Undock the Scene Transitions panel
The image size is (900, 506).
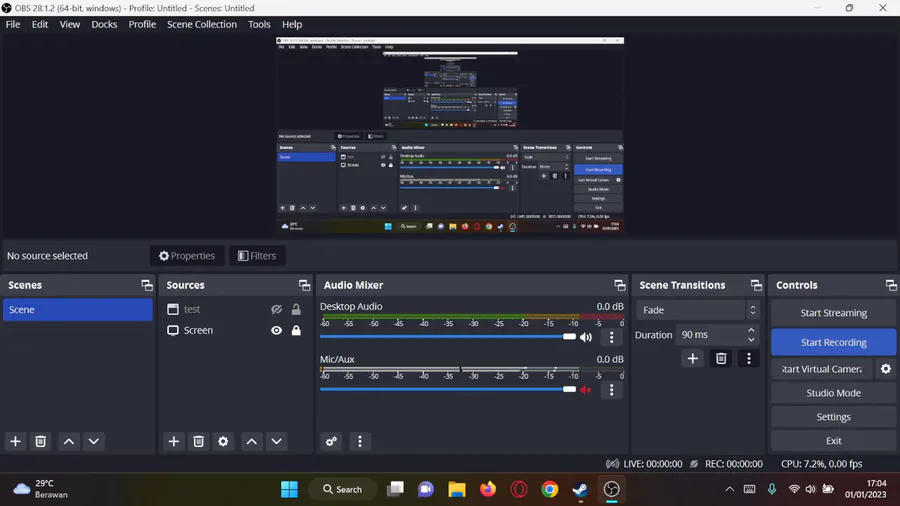click(x=757, y=285)
